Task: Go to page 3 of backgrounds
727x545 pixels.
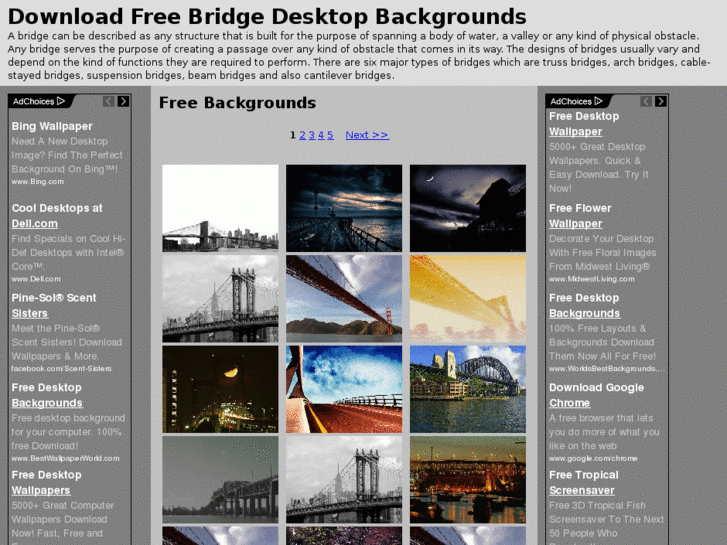Action: coord(312,135)
